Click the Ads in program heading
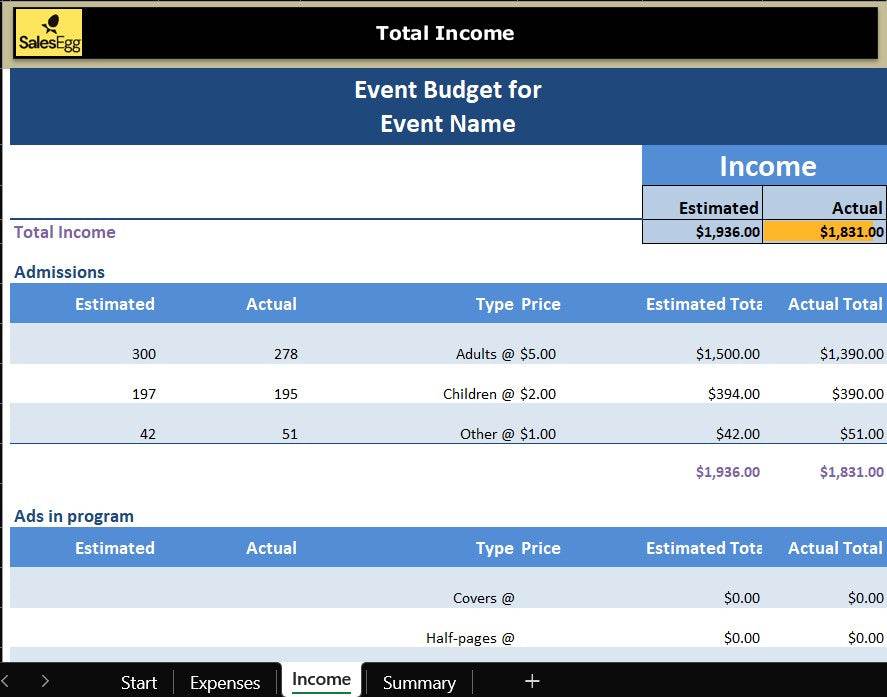This screenshot has width=887, height=697. 73,516
